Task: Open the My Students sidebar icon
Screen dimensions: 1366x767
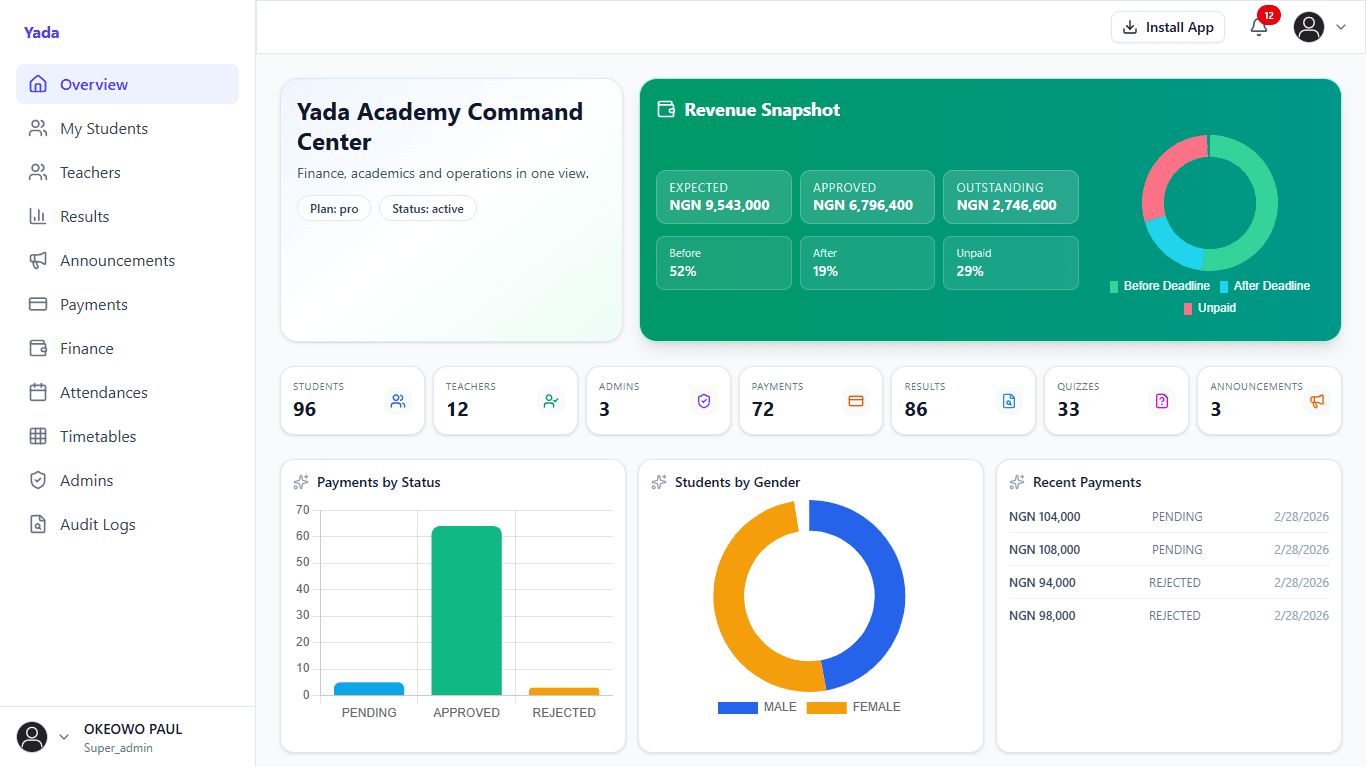Action: point(37,128)
